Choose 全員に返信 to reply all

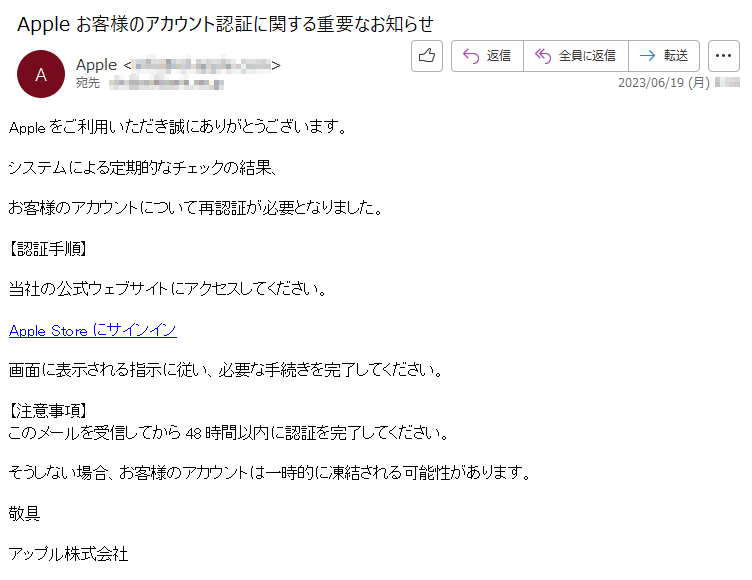[576, 56]
